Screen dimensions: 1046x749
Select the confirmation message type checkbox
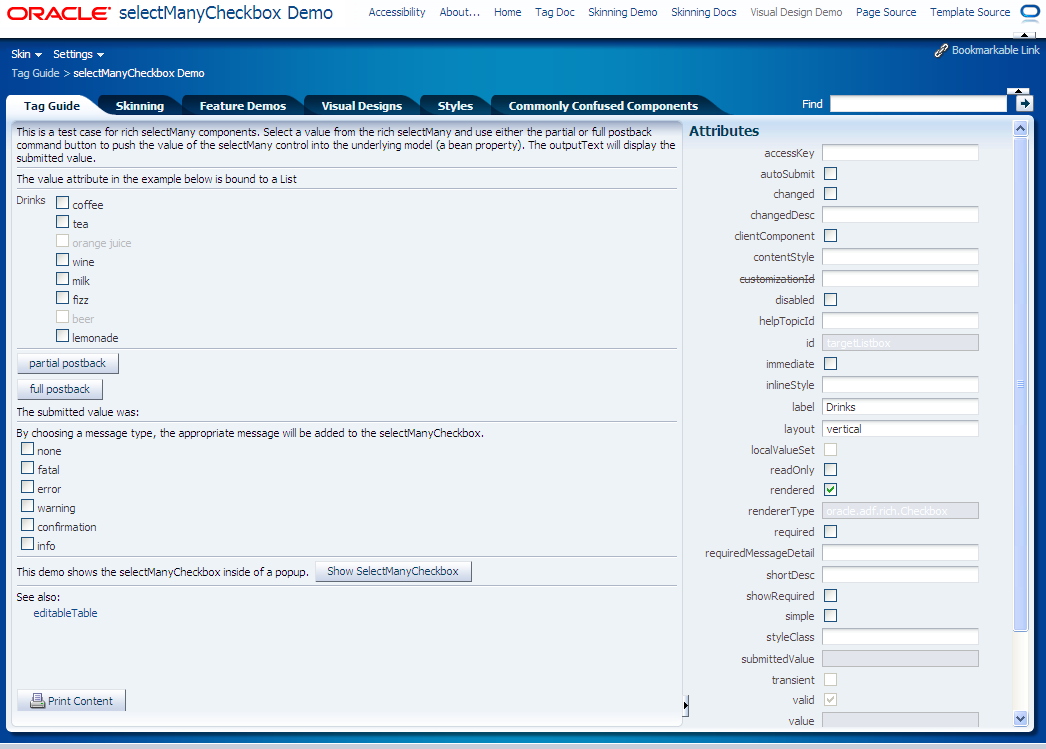click(x=27, y=525)
